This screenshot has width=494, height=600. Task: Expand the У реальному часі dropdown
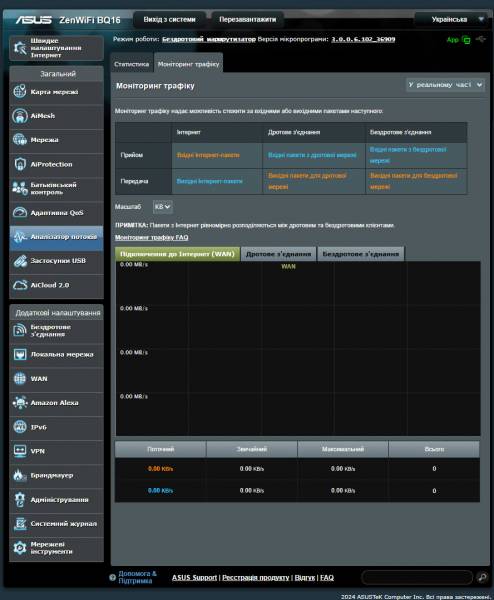[445, 85]
